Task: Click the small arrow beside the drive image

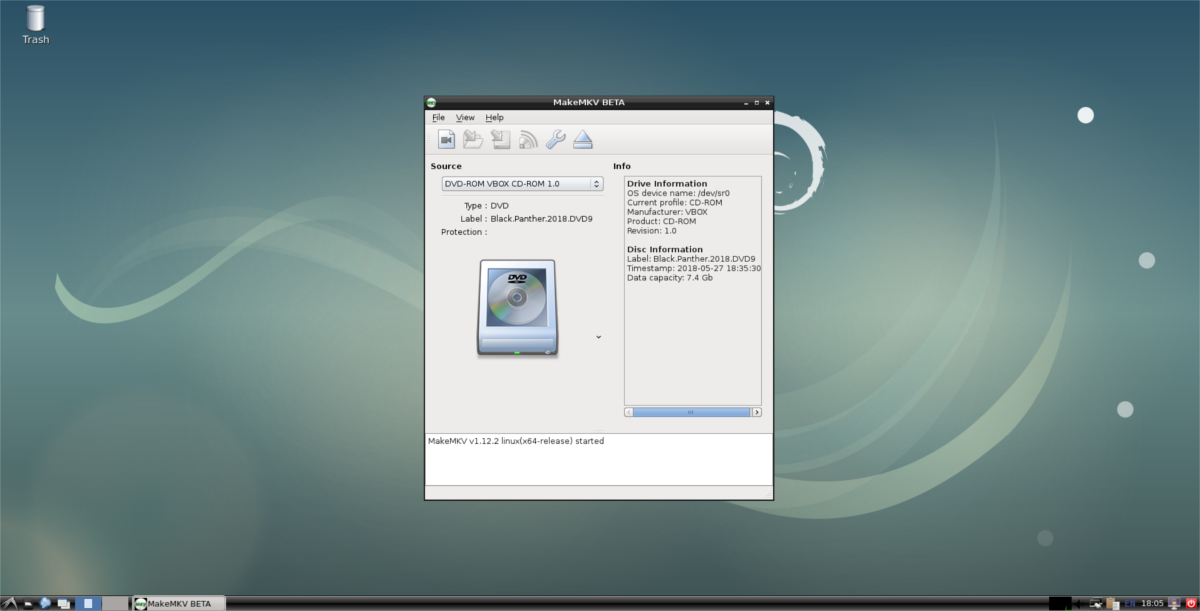Action: (598, 337)
